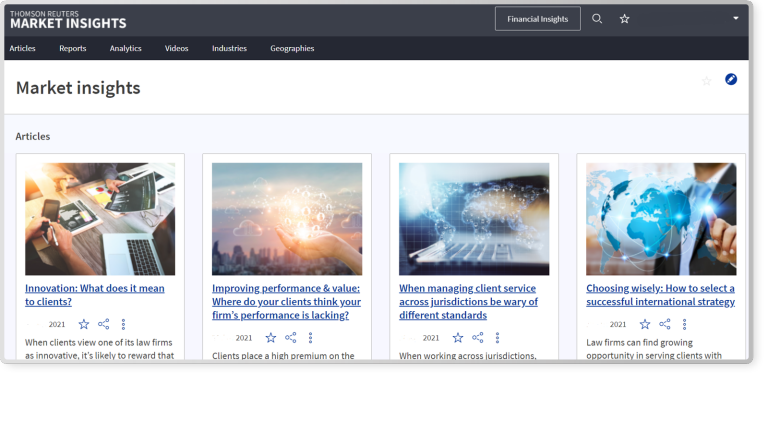
Task: Open the Choosing wisely article link
Action: [660, 294]
